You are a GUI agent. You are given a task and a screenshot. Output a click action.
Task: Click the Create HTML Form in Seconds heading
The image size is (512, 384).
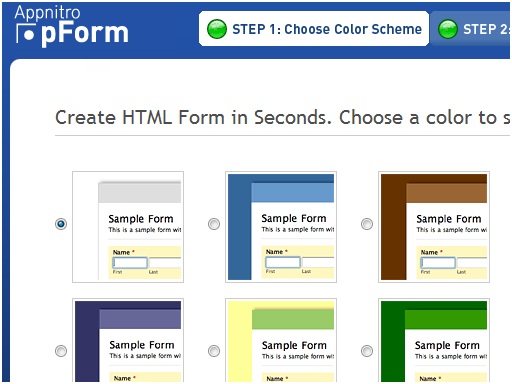[282, 117]
